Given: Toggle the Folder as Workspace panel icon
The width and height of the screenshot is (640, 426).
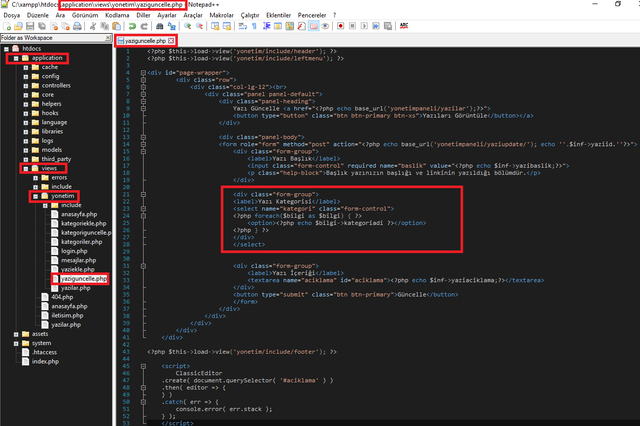Looking at the screenshot, I should [313, 26].
